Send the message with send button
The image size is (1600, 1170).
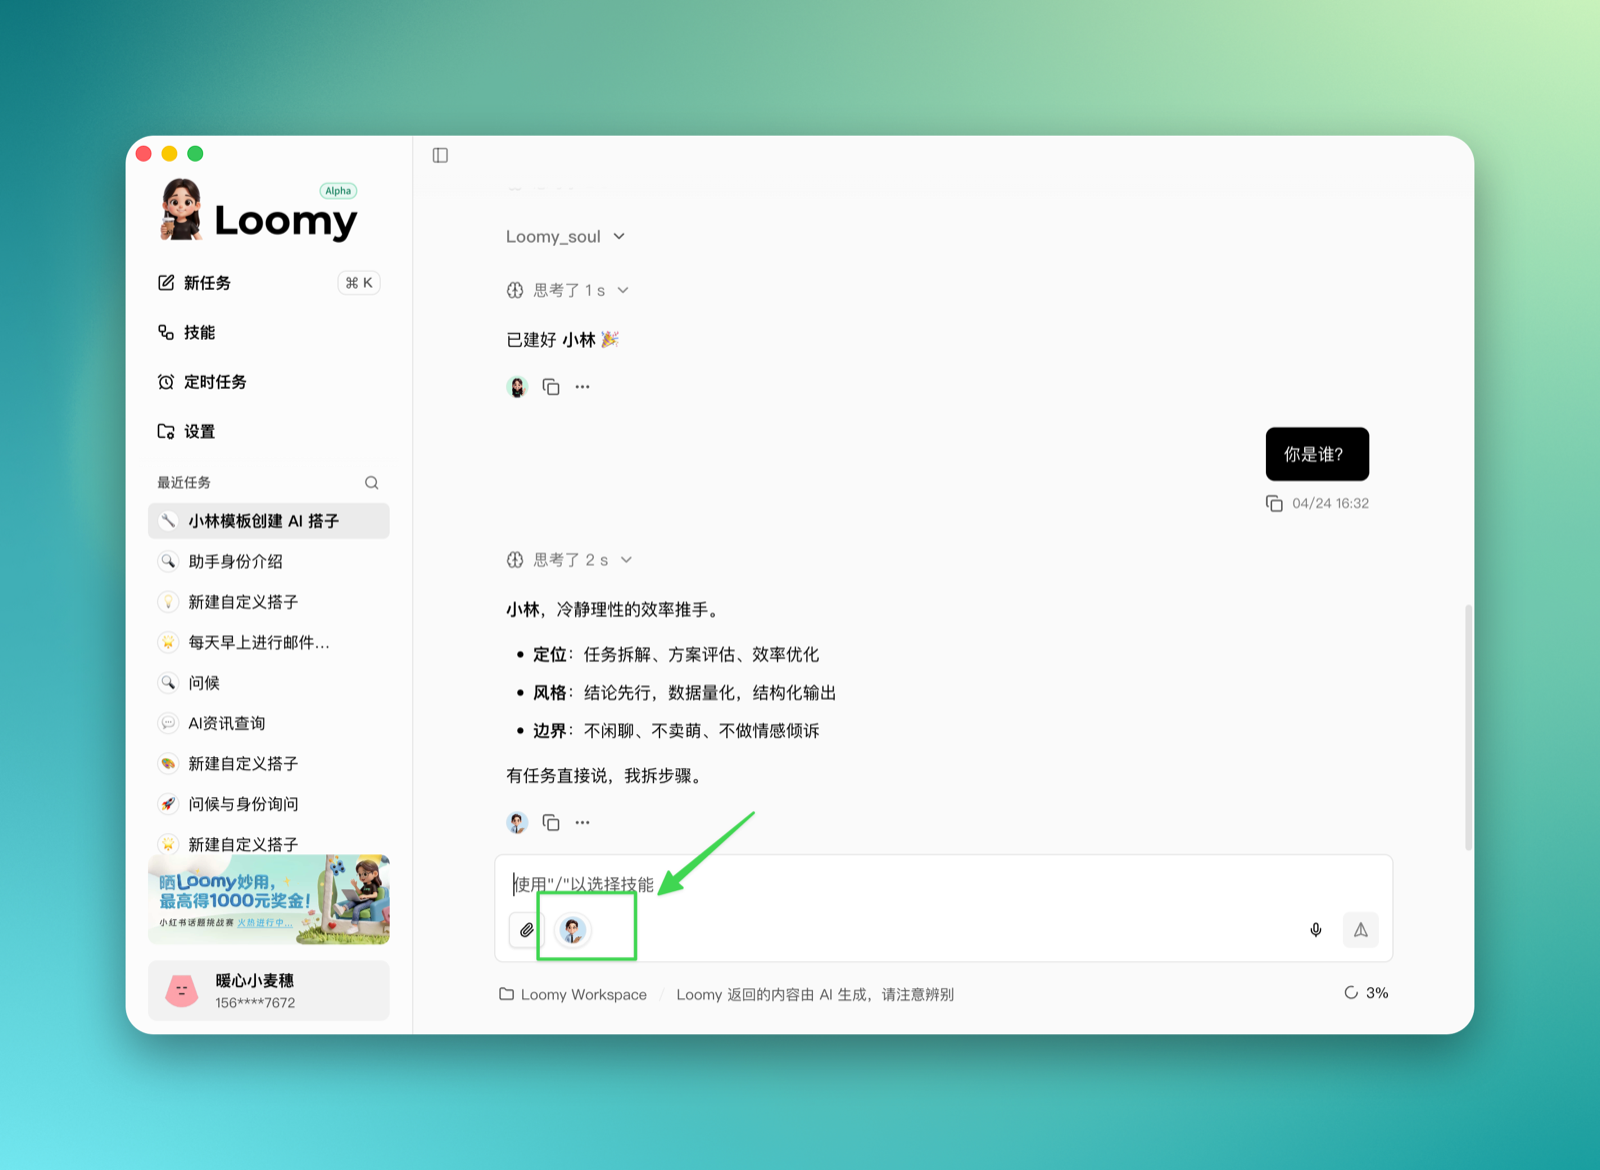pos(1361,930)
